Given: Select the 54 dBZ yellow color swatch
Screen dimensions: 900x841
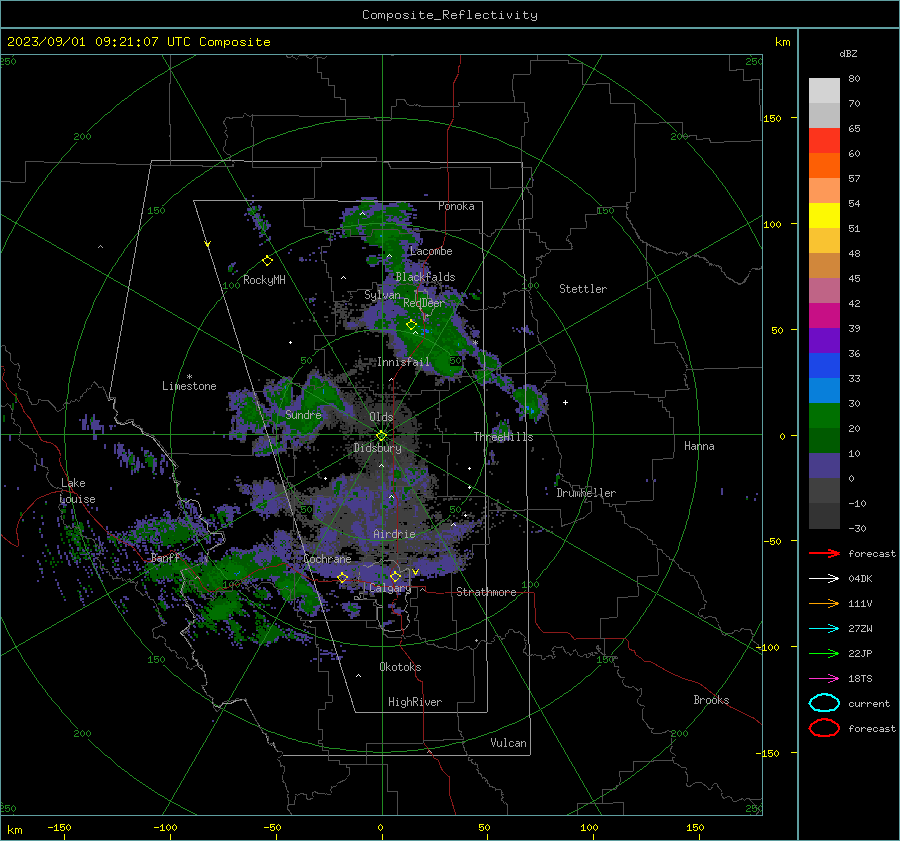Looking at the screenshot, I should pyautogui.click(x=824, y=215).
